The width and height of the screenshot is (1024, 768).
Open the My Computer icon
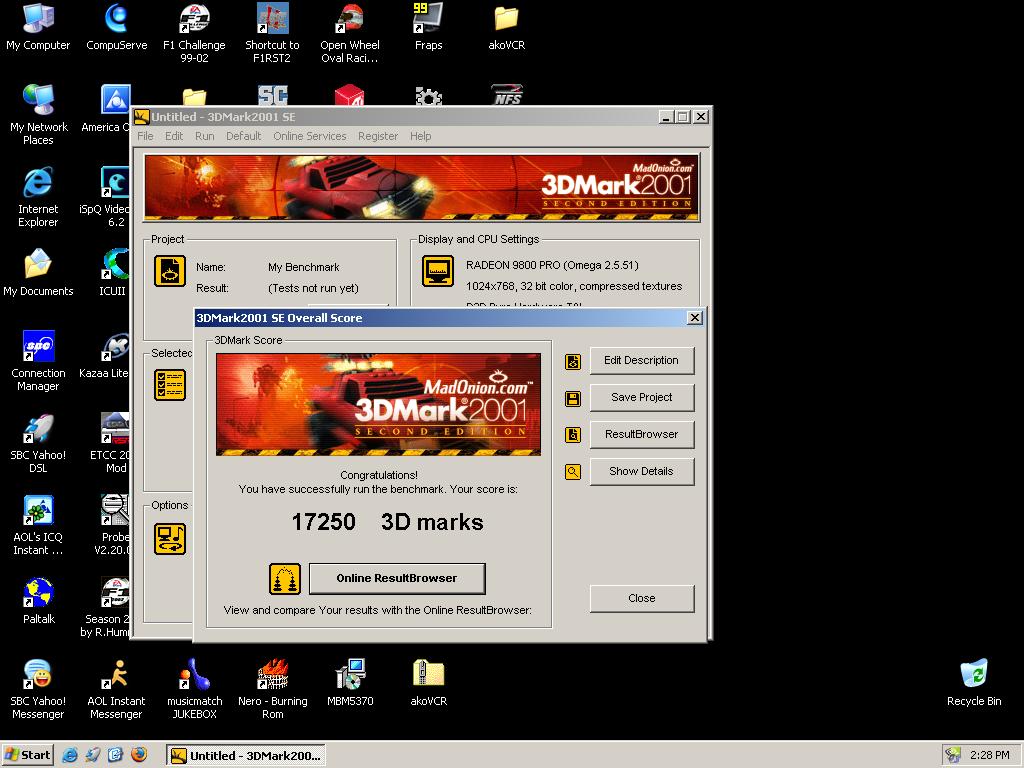(x=38, y=19)
